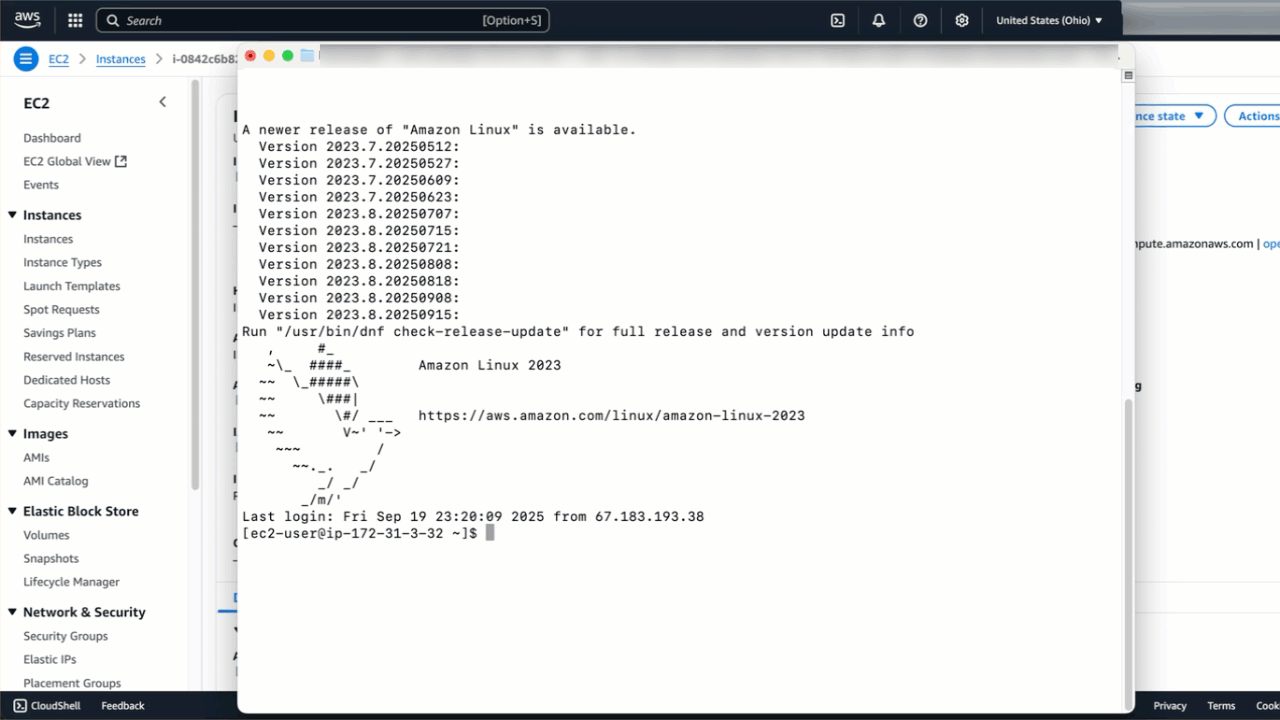
Task: Open the Instances list sidebar link
Action: tap(48, 239)
